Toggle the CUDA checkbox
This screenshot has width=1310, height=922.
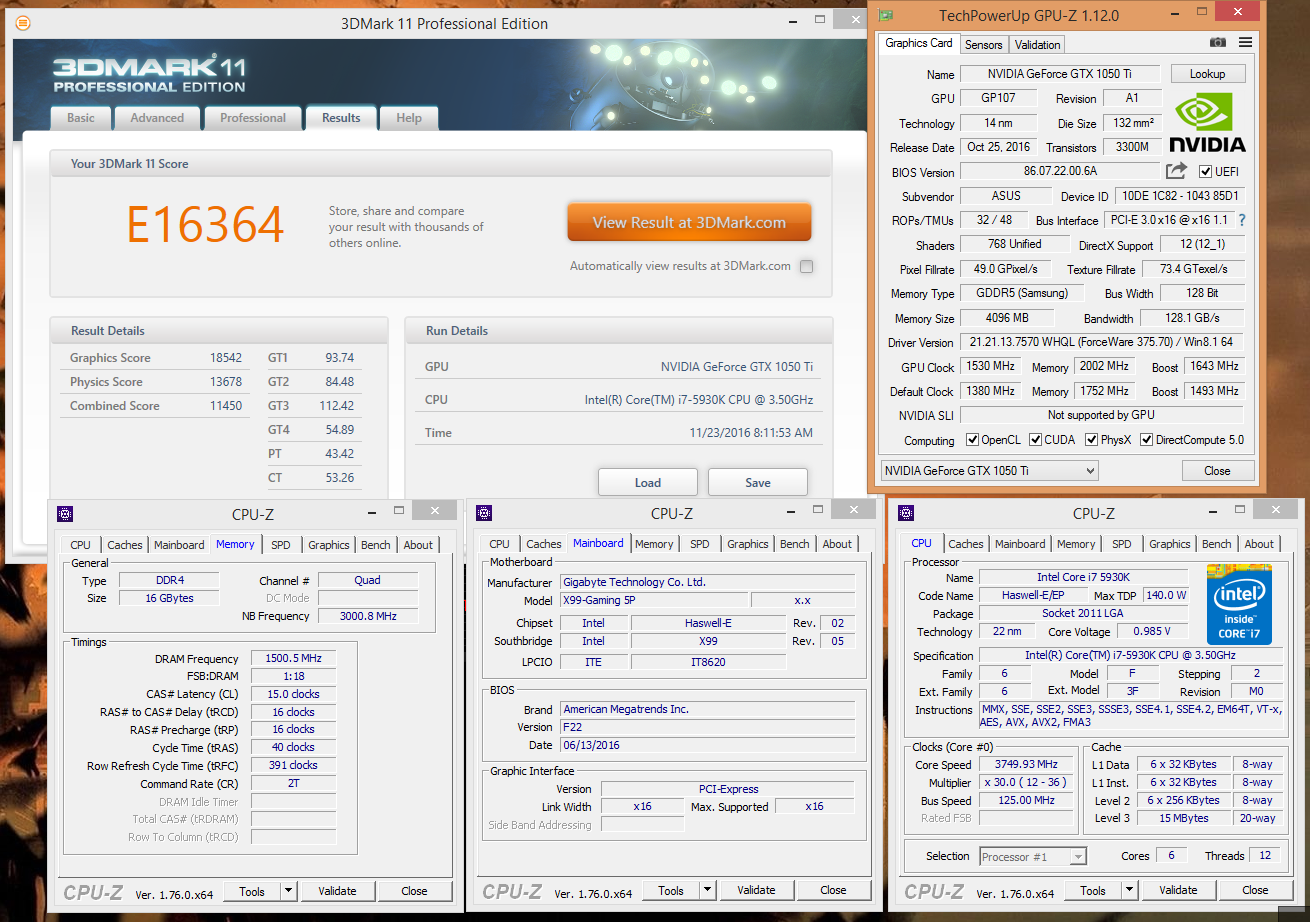point(1035,440)
